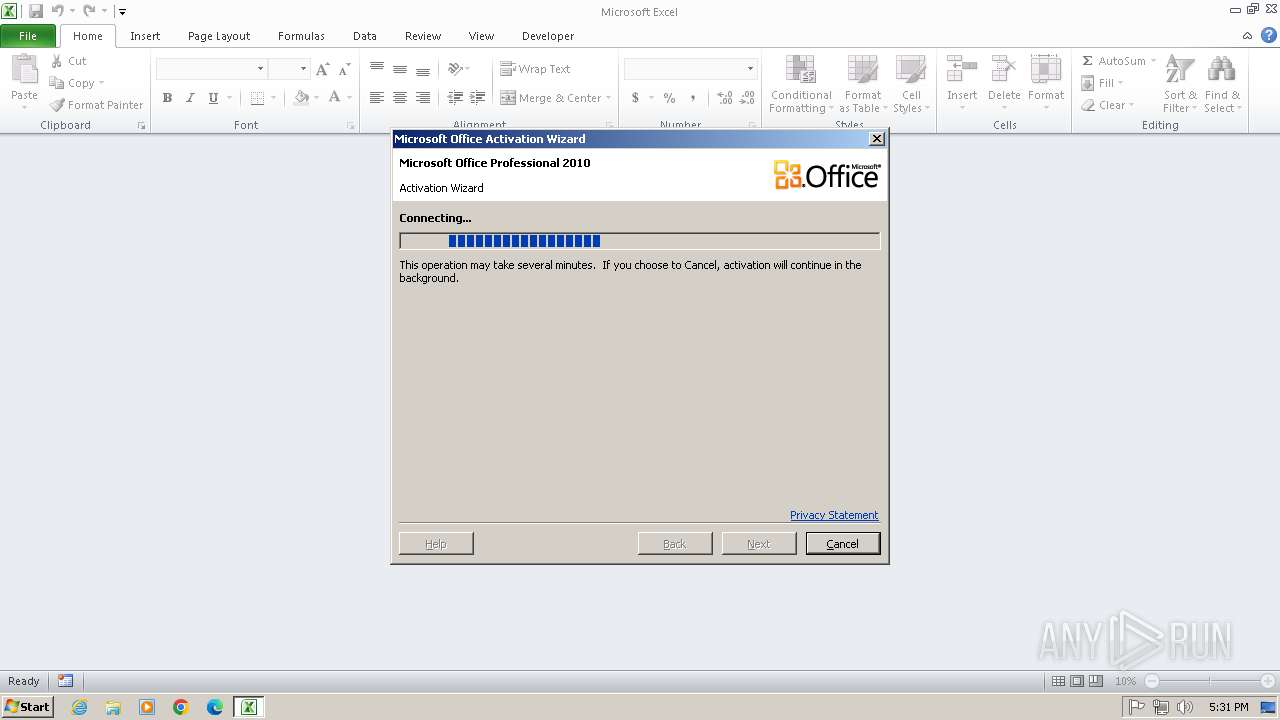Click the Cut scissors icon
Viewport: 1280px width, 720px height.
tap(57, 61)
